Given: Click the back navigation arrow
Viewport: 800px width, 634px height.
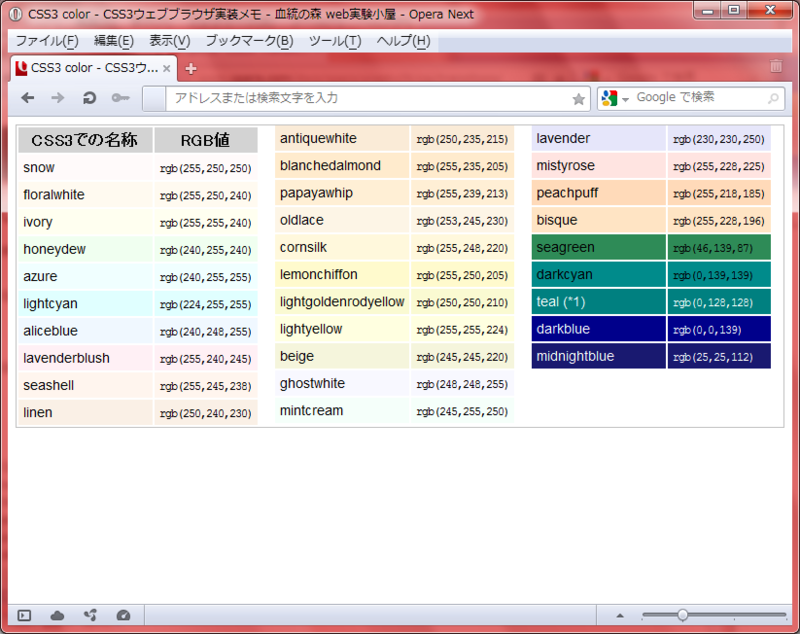Looking at the screenshot, I should pos(27,98).
